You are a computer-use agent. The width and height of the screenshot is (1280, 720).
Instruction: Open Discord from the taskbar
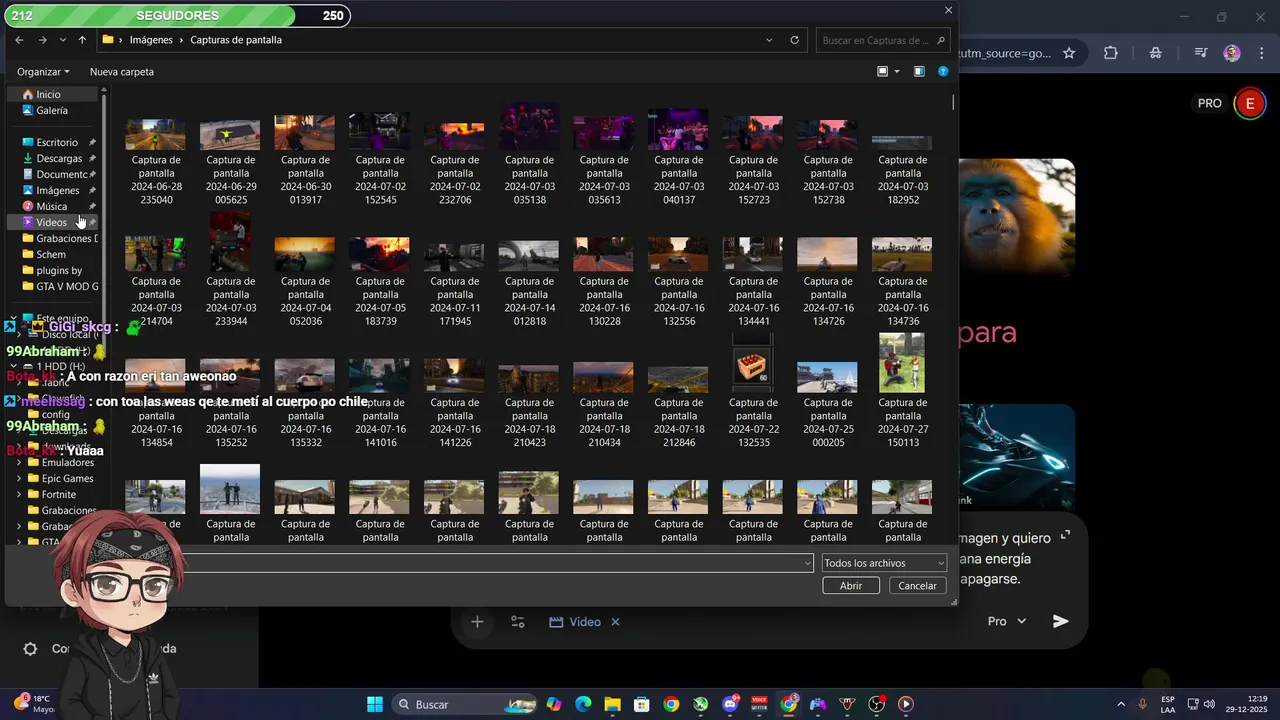[730, 704]
